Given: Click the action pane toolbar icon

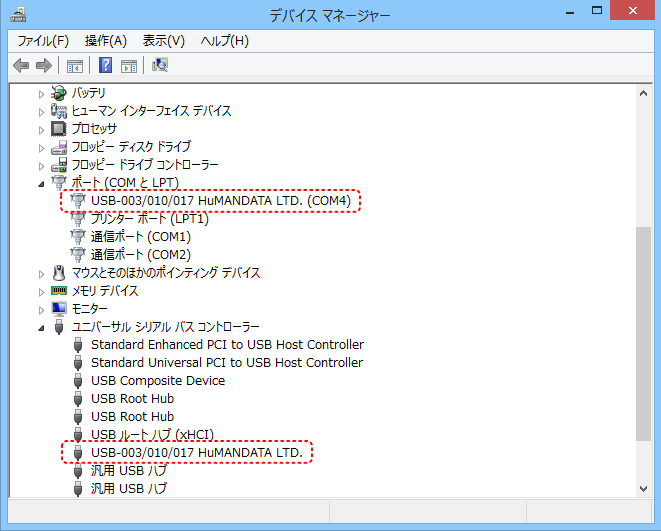Looking at the screenshot, I should [129, 66].
